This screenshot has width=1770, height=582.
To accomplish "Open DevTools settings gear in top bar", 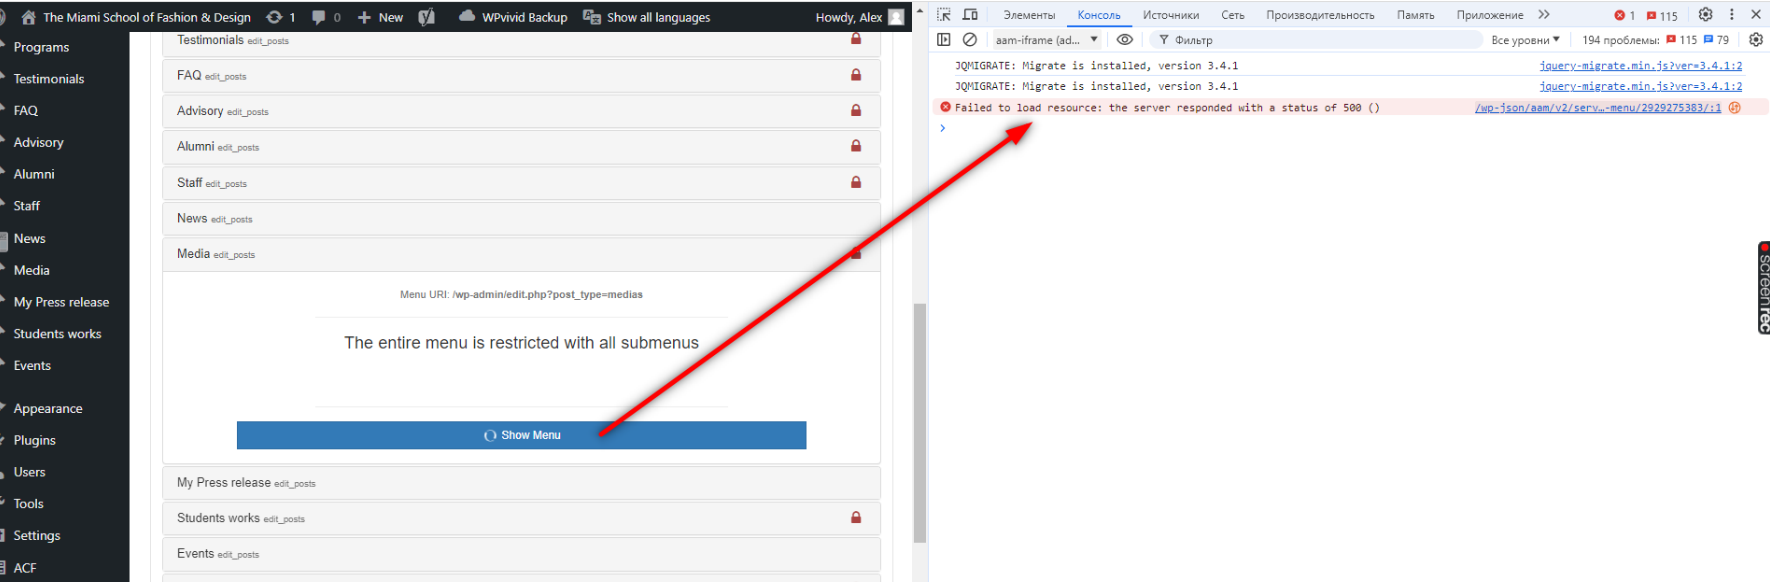I will [x=1706, y=15].
